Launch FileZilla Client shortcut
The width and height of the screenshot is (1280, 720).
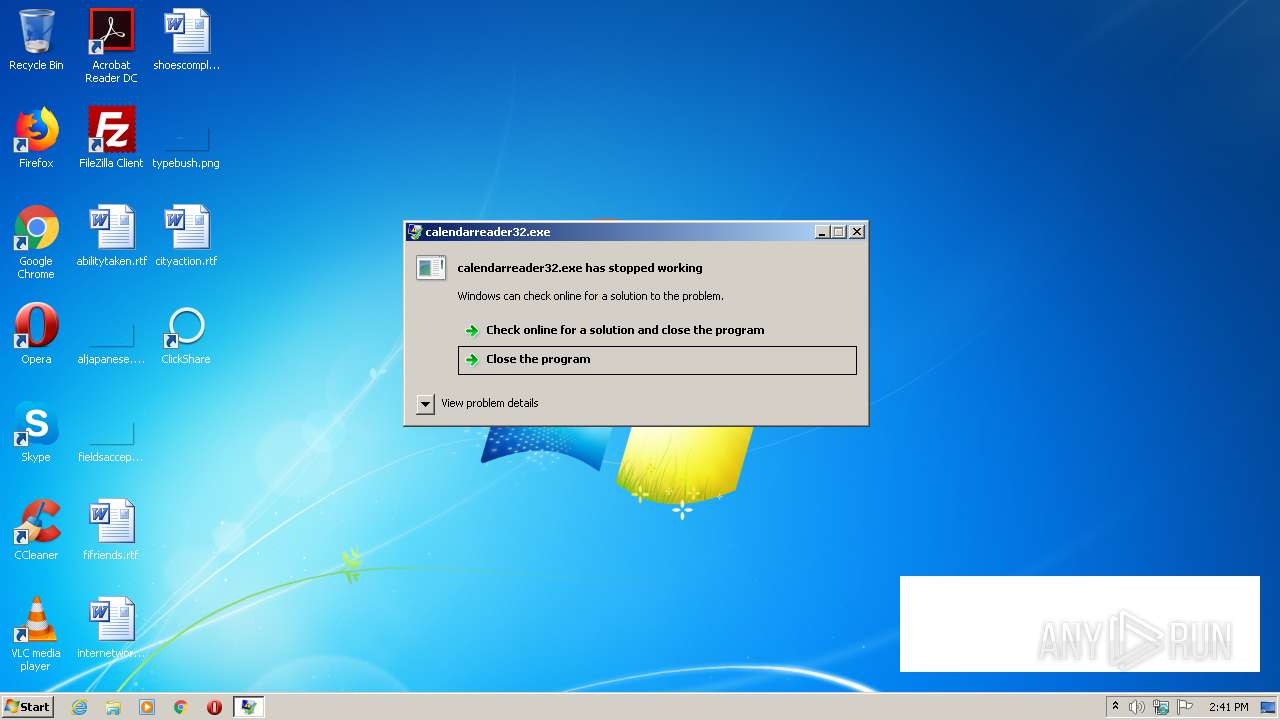click(111, 139)
